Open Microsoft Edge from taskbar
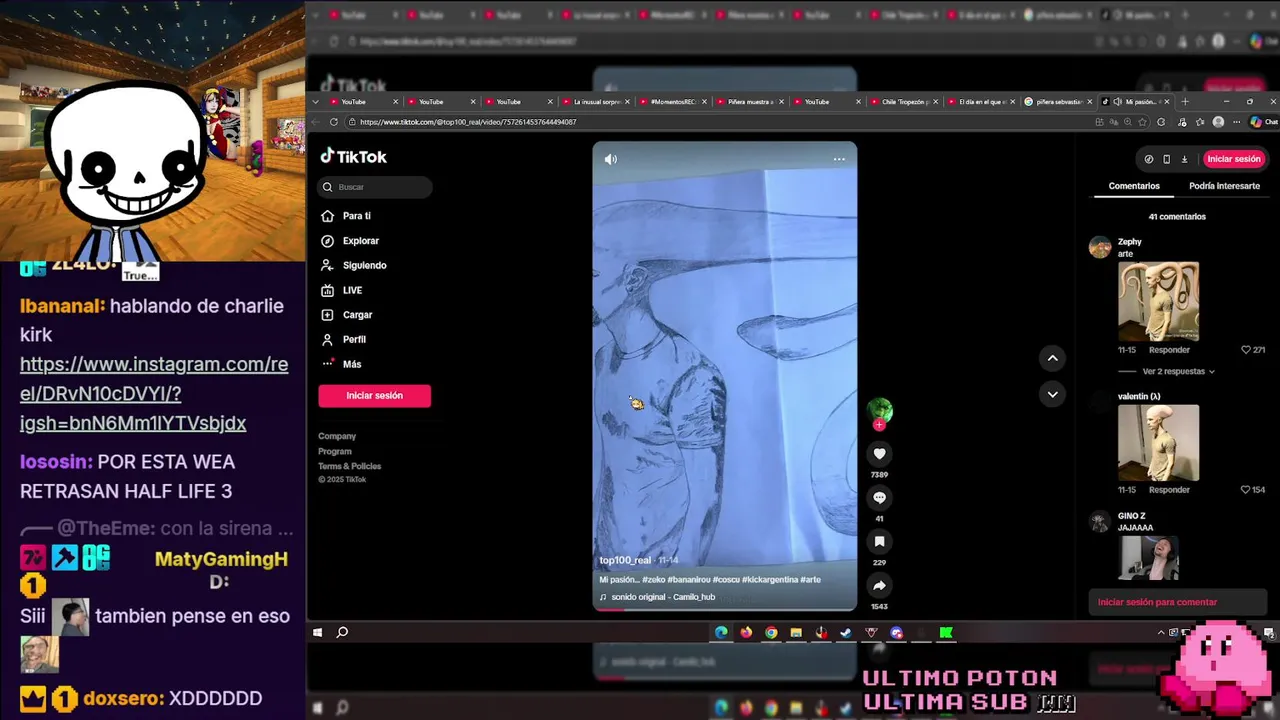 click(x=721, y=633)
